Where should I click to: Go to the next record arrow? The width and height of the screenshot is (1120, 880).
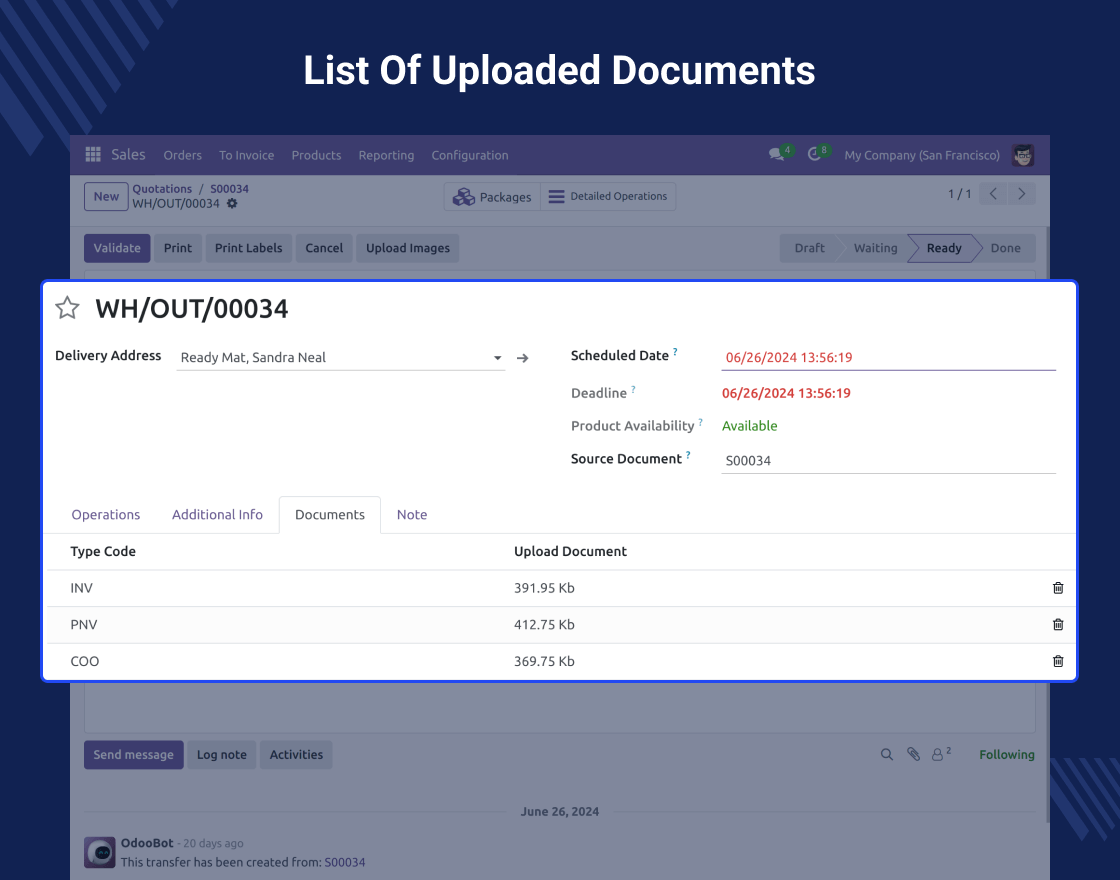tap(1021, 194)
